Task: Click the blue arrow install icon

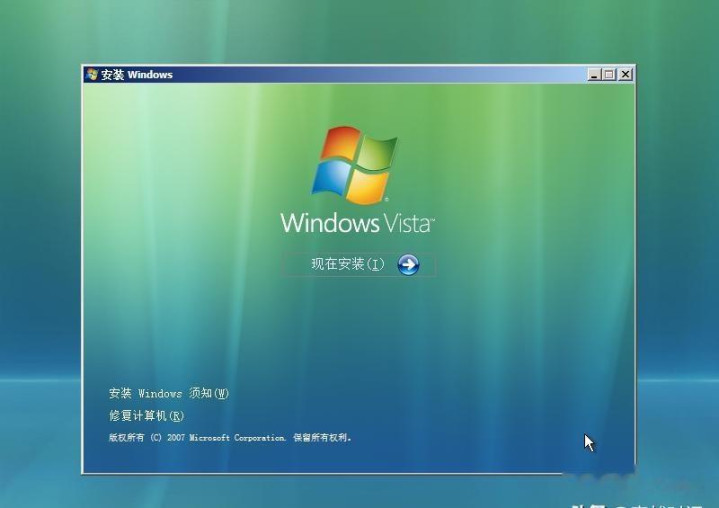Action: (408, 265)
